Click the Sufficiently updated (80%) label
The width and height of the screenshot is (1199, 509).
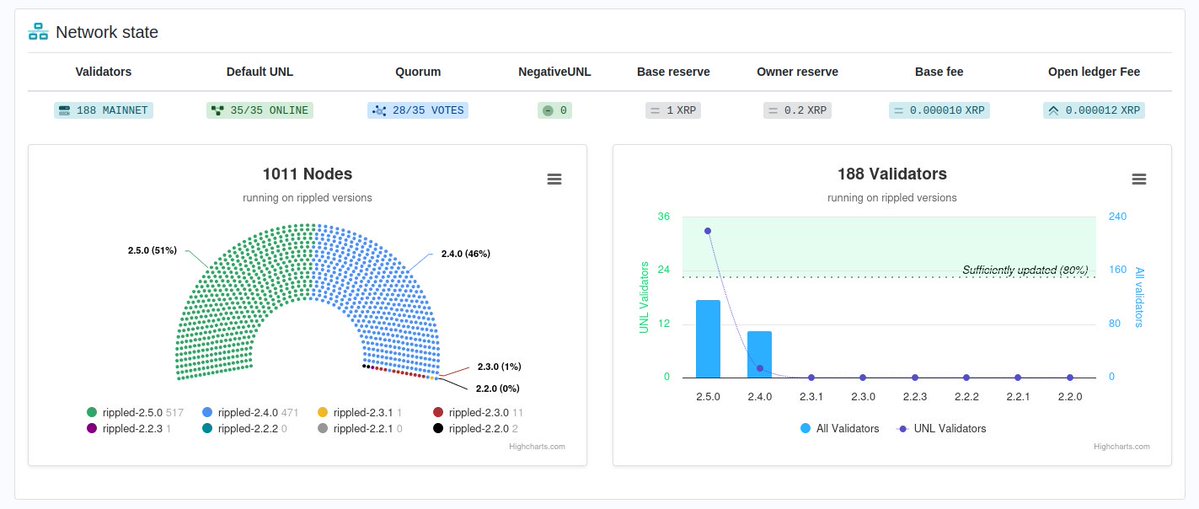pyautogui.click(x=1025, y=270)
